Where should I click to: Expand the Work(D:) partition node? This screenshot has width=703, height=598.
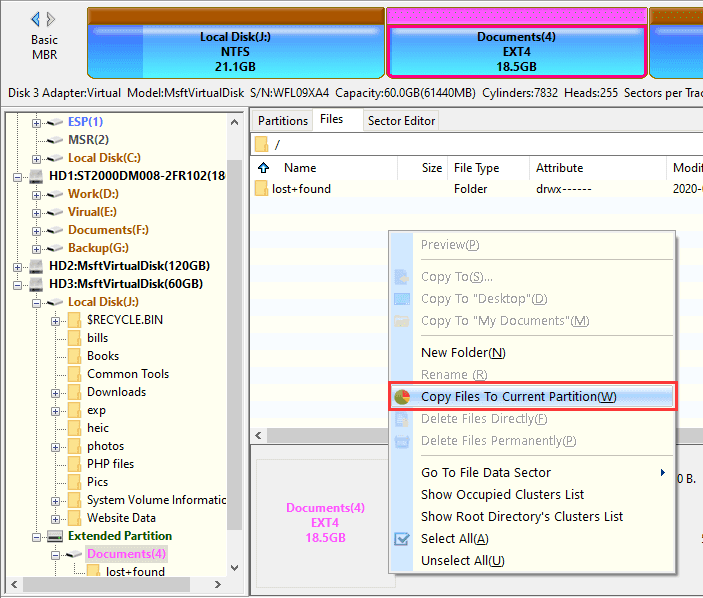37,194
